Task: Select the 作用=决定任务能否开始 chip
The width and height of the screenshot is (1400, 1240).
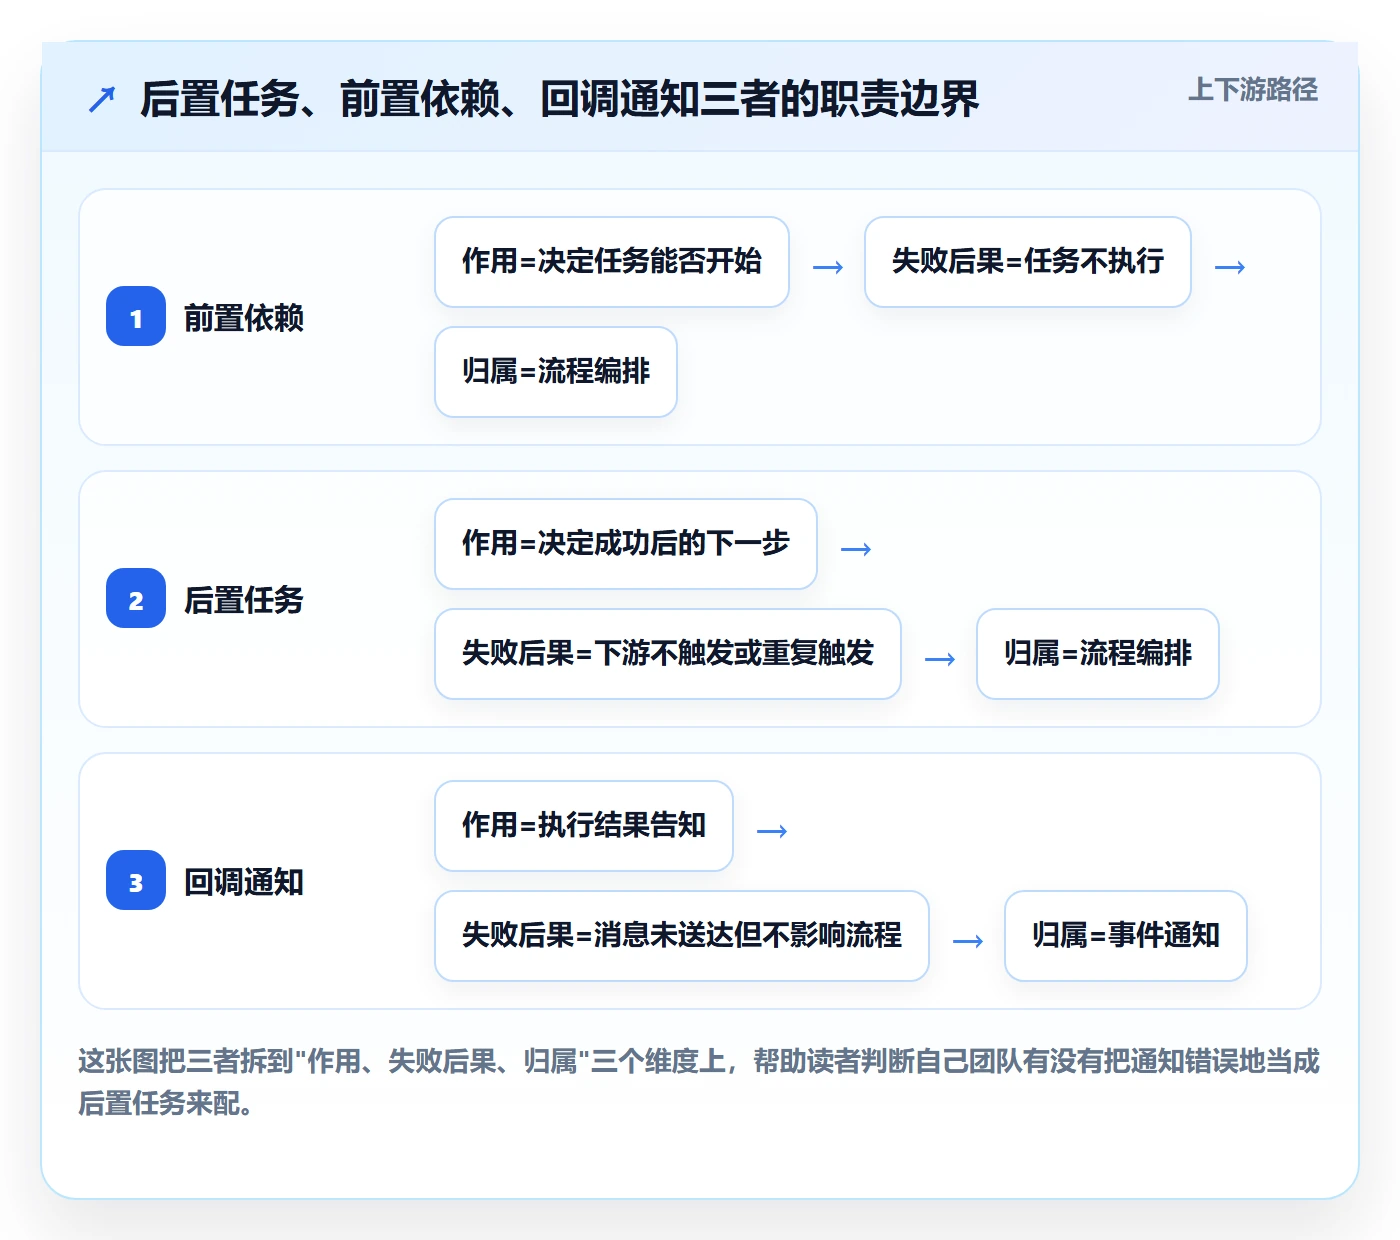Action: pos(612,262)
